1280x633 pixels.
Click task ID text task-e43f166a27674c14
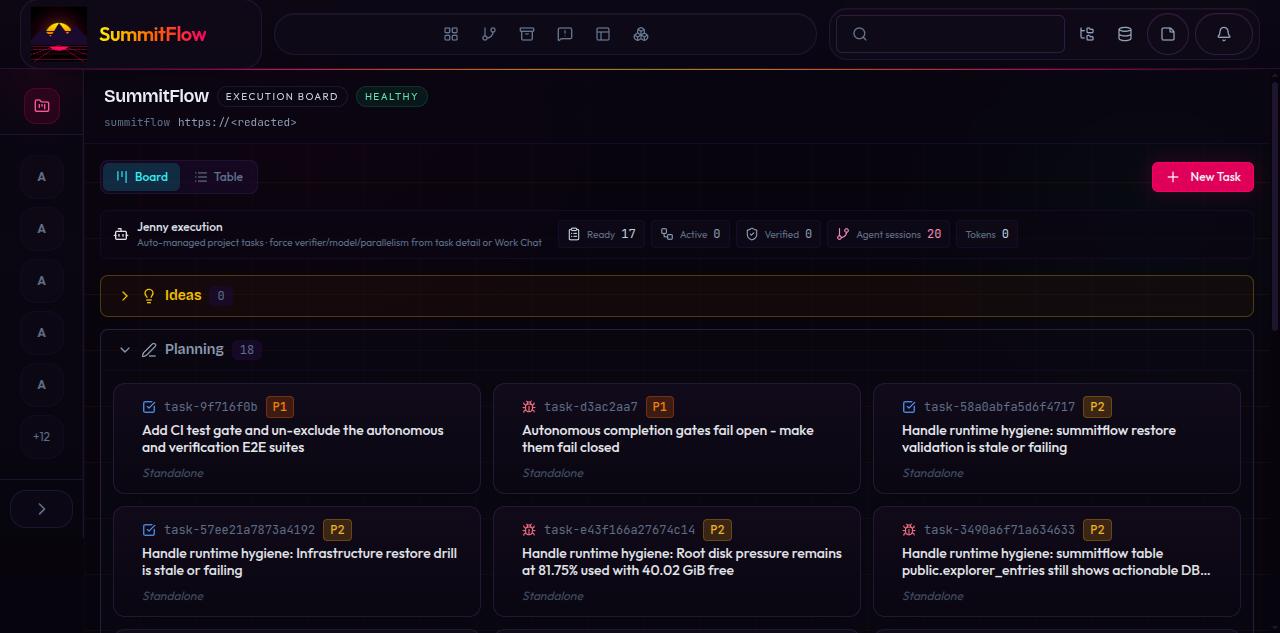pos(620,530)
